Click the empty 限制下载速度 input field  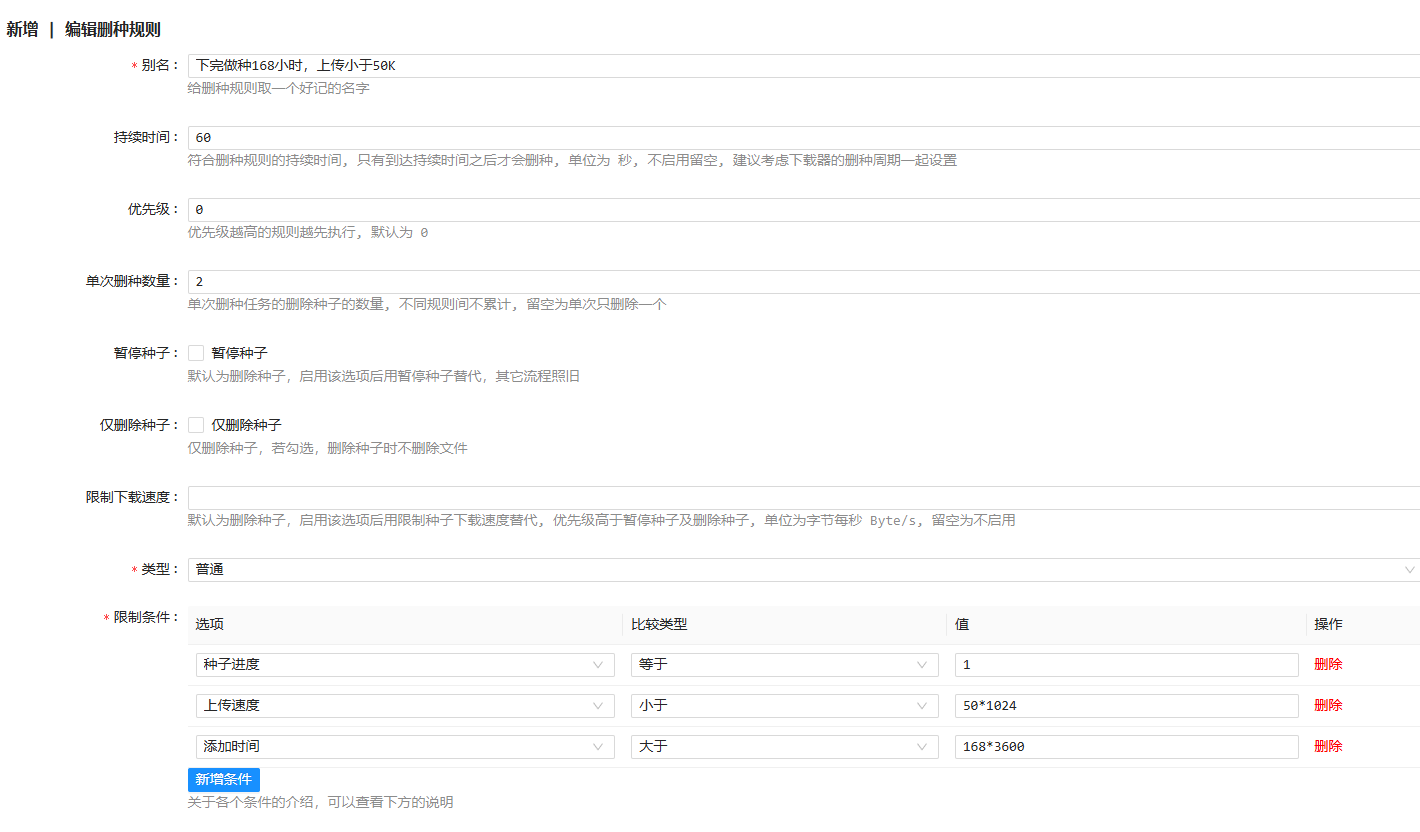[x=800, y=498]
